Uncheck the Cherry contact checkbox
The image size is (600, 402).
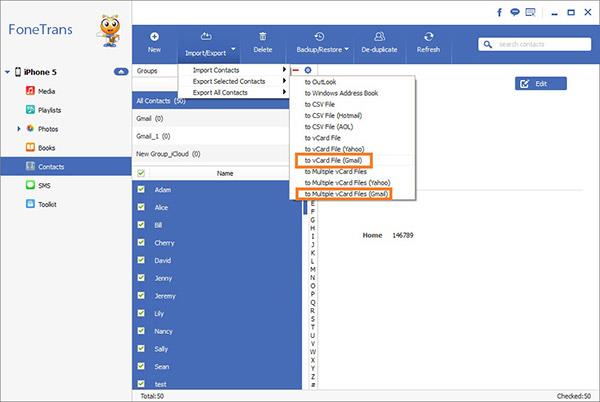click(141, 242)
